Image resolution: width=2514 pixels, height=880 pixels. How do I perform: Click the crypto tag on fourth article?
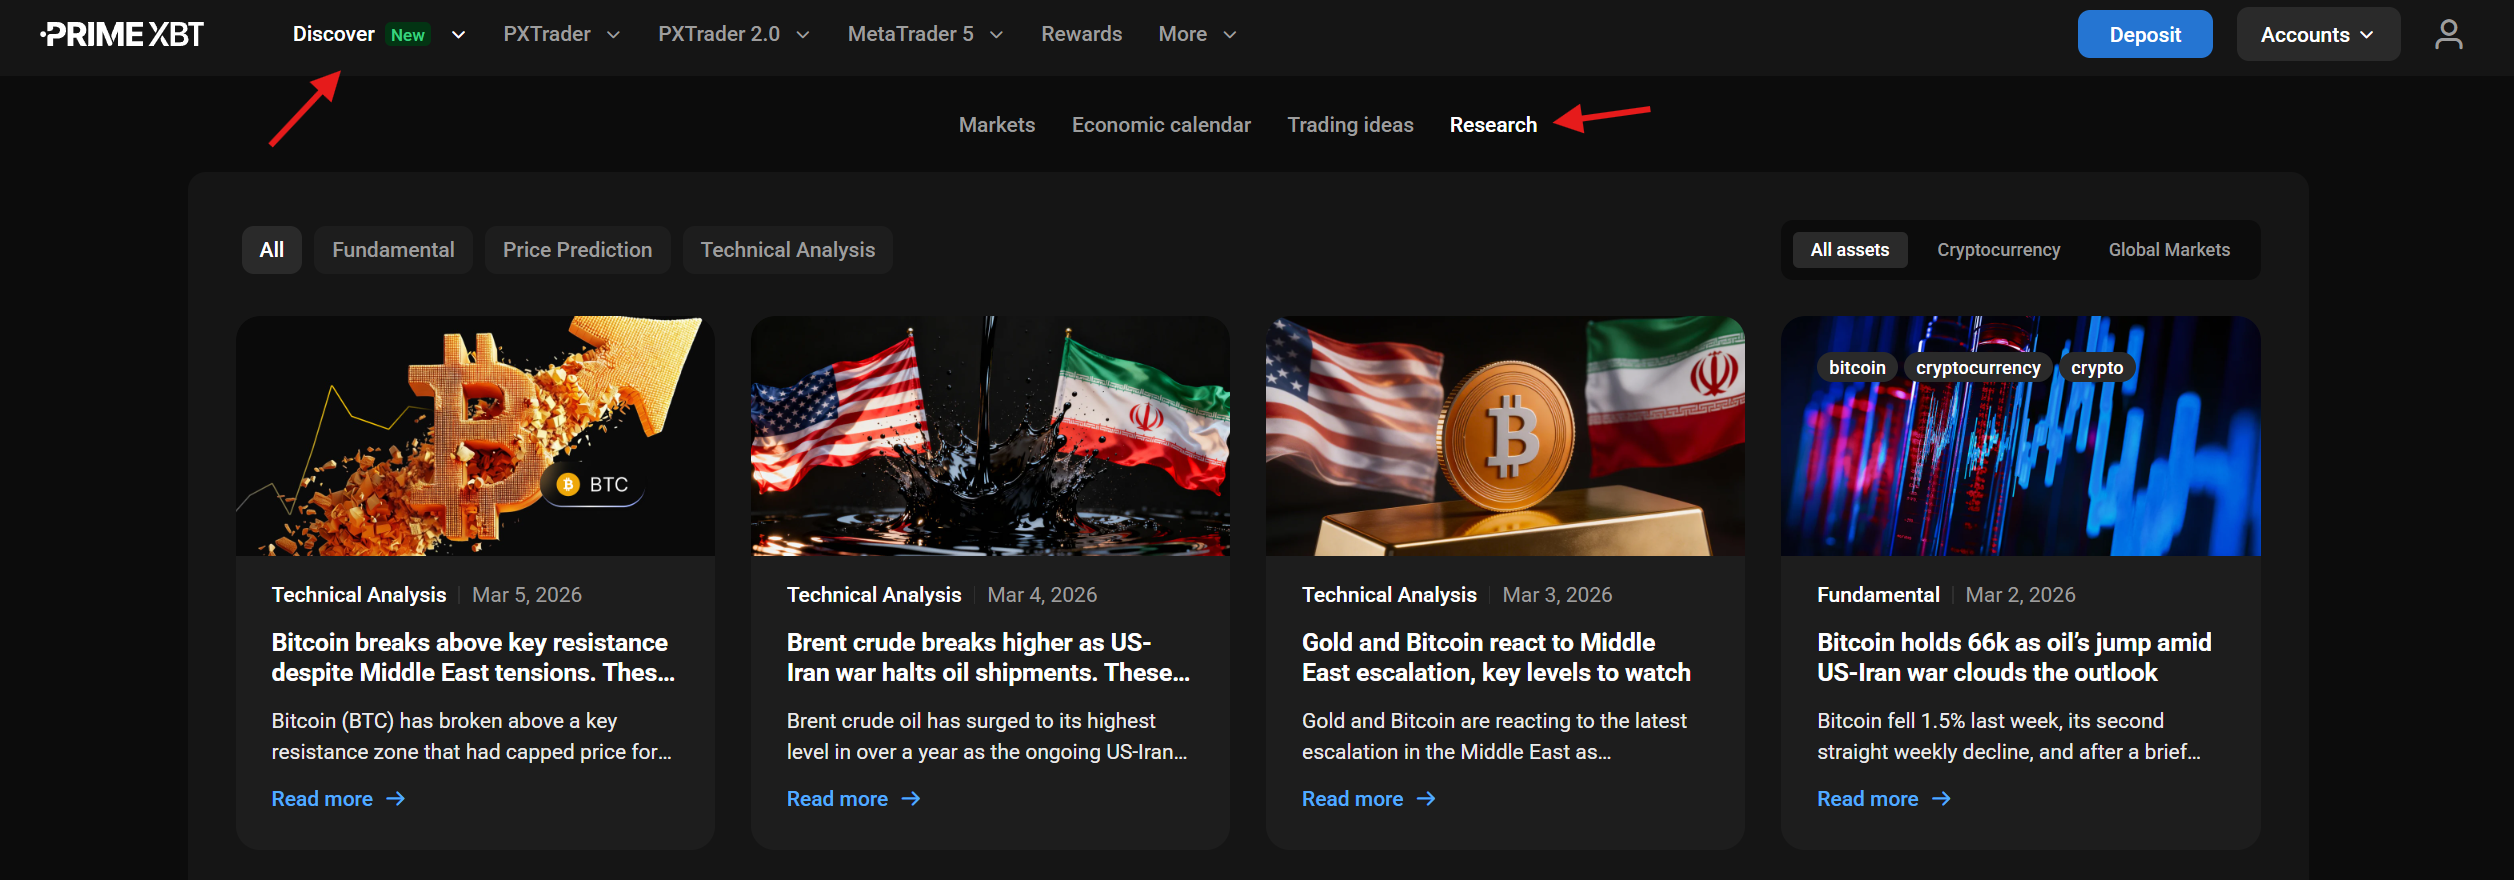coord(2096,368)
